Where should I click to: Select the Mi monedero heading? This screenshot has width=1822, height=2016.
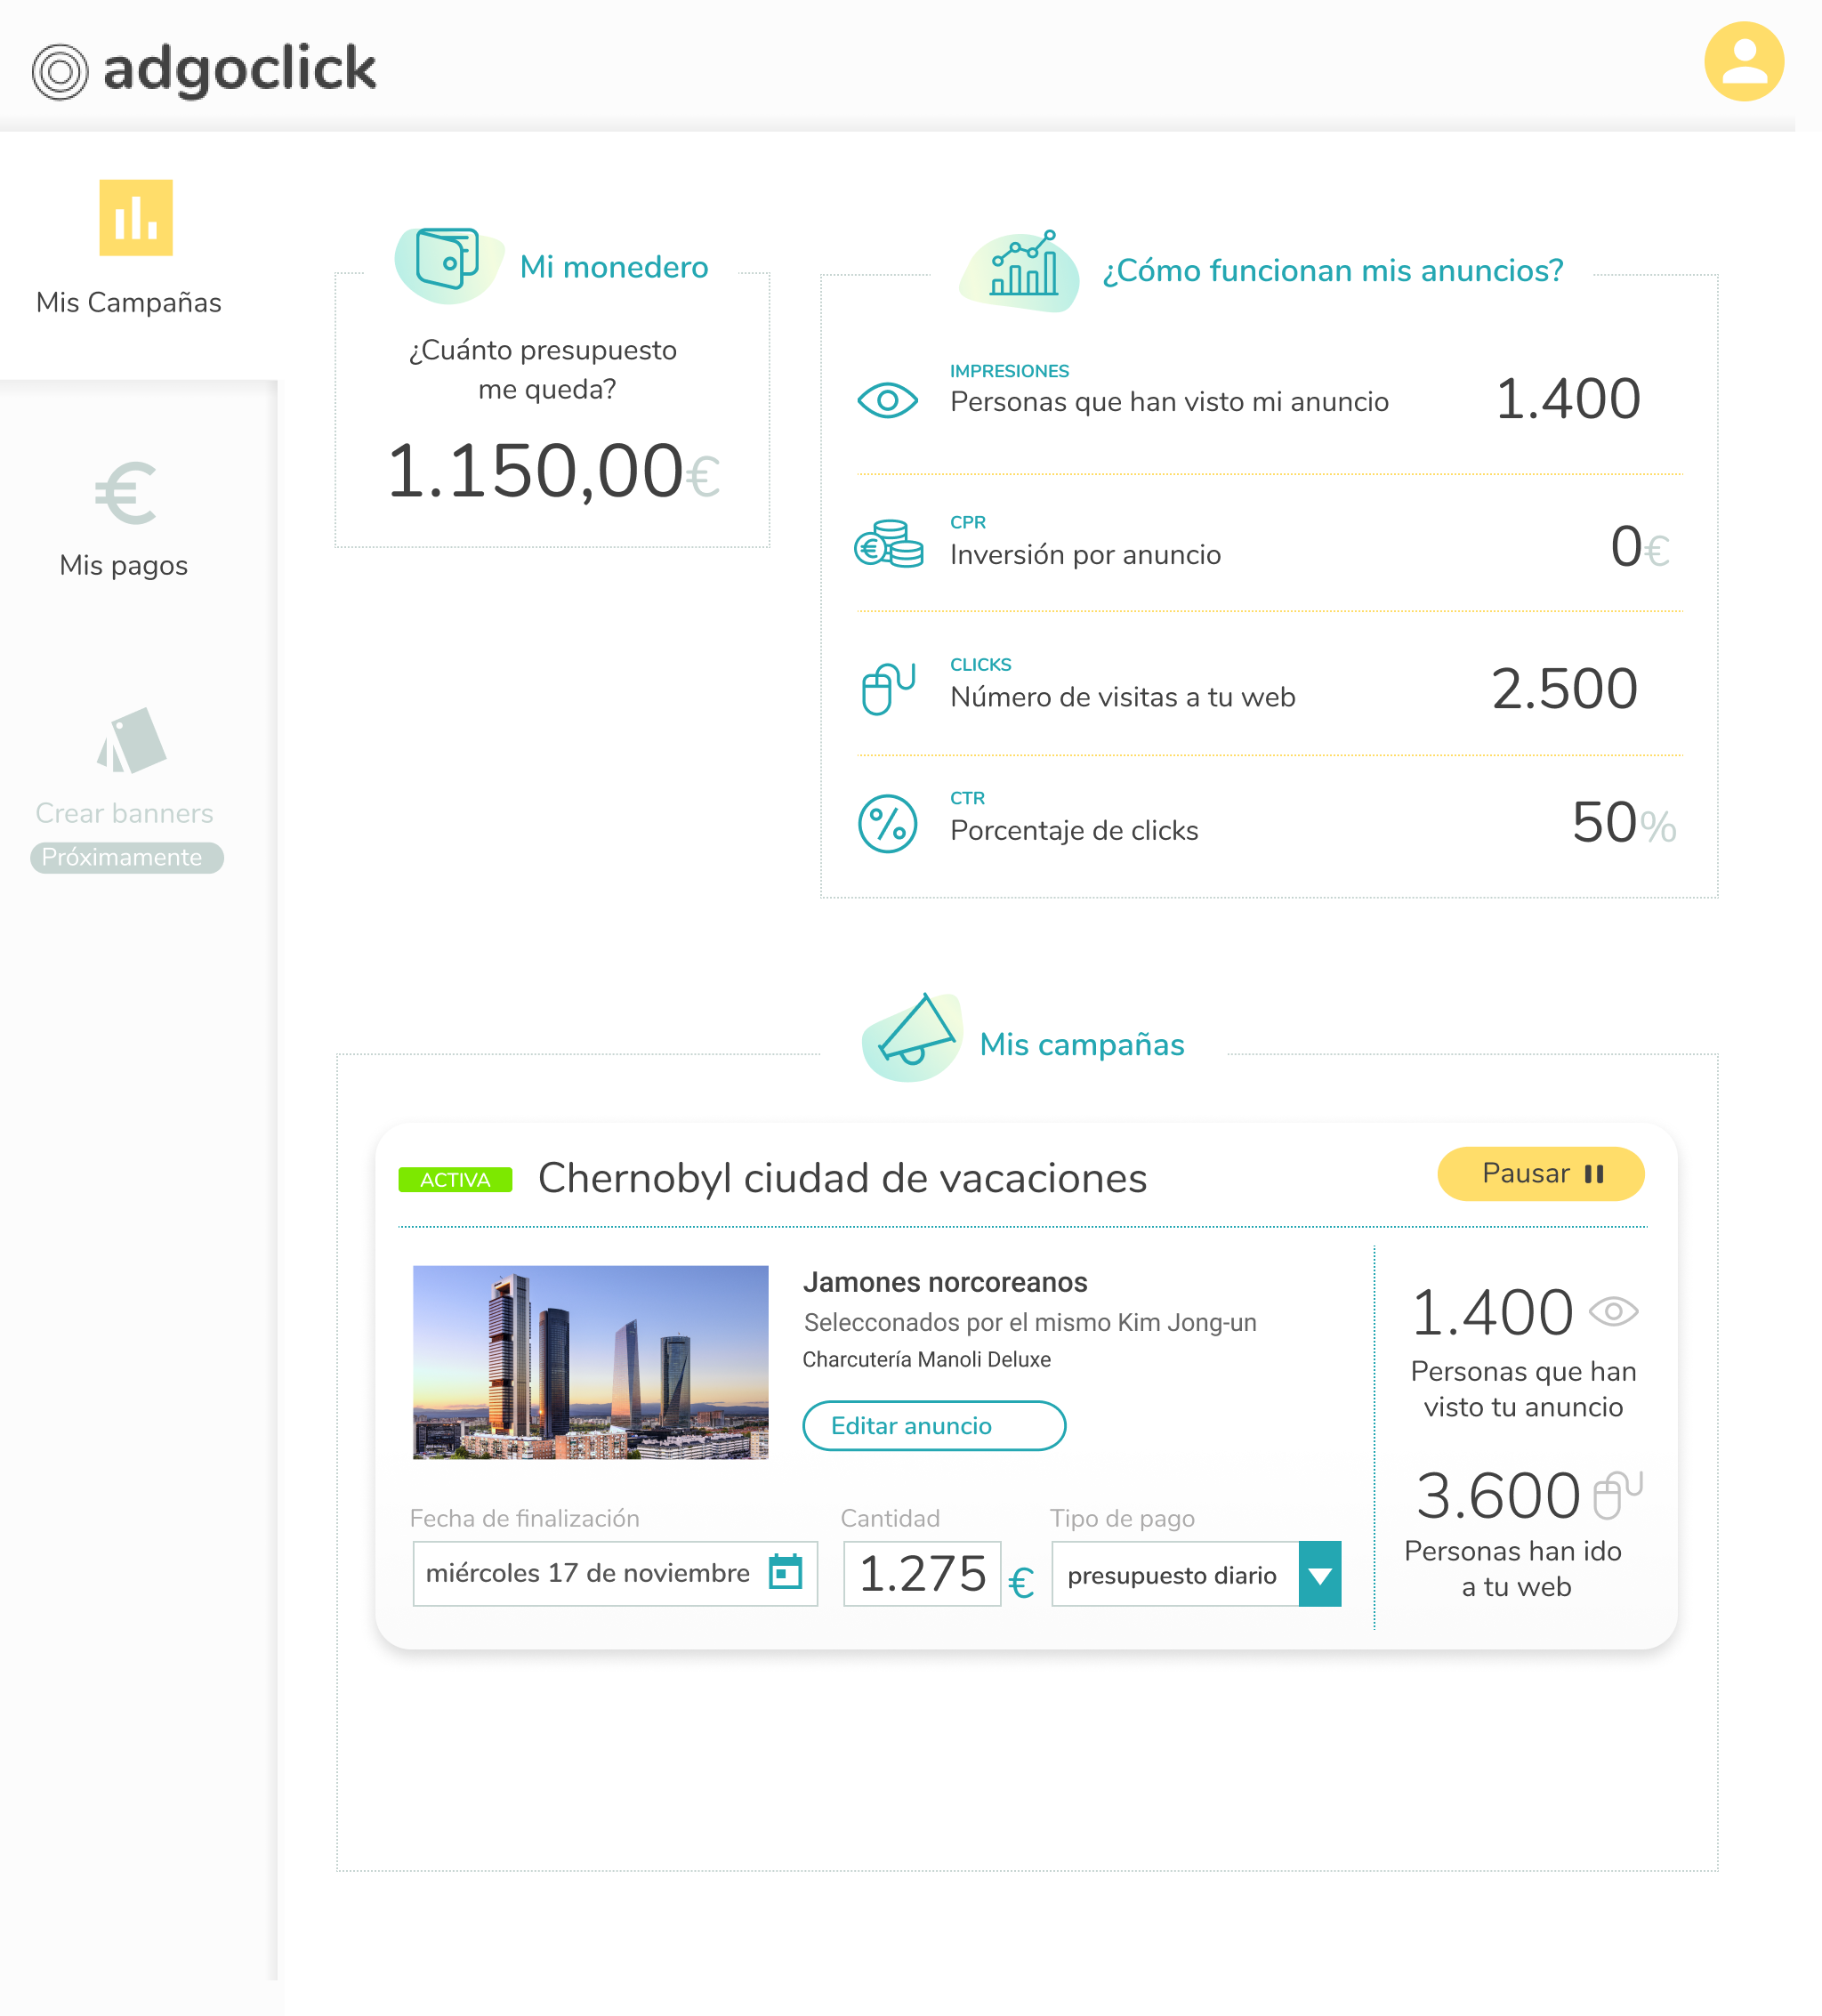(x=613, y=267)
